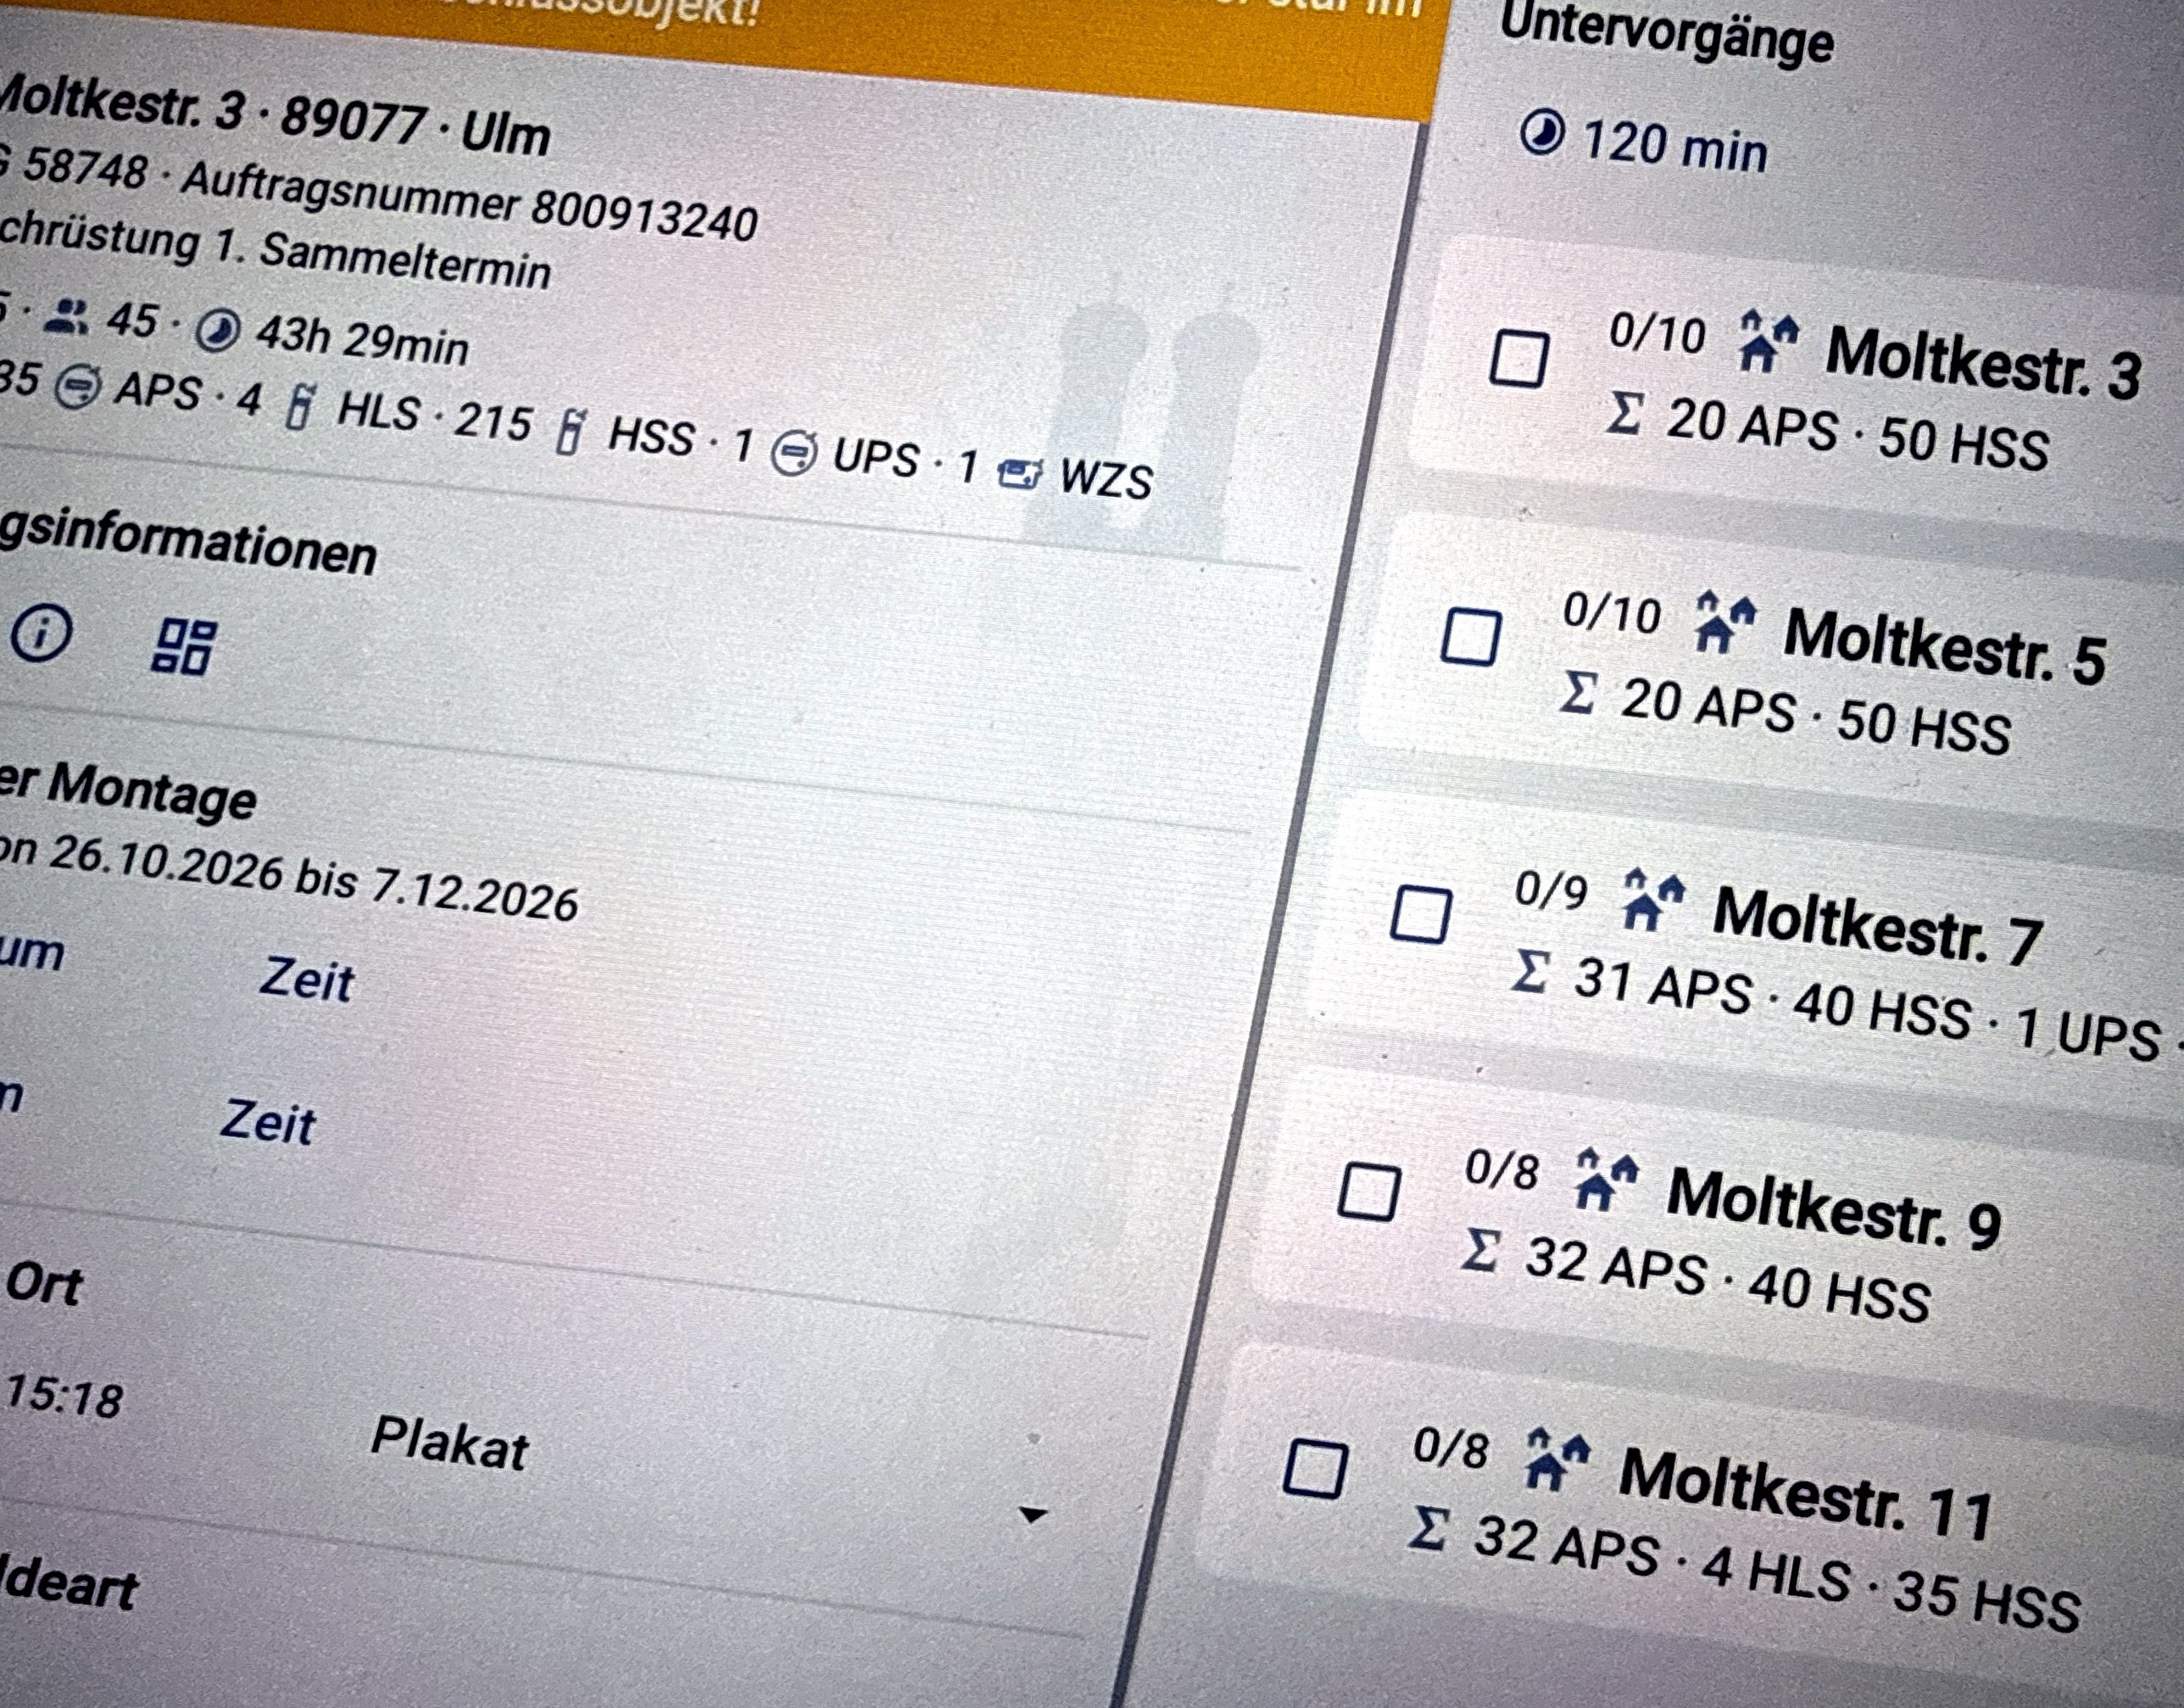The width and height of the screenshot is (2184, 1708).
Task: Click the sigma icon under Moltkestr. 3
Action: (1625, 412)
